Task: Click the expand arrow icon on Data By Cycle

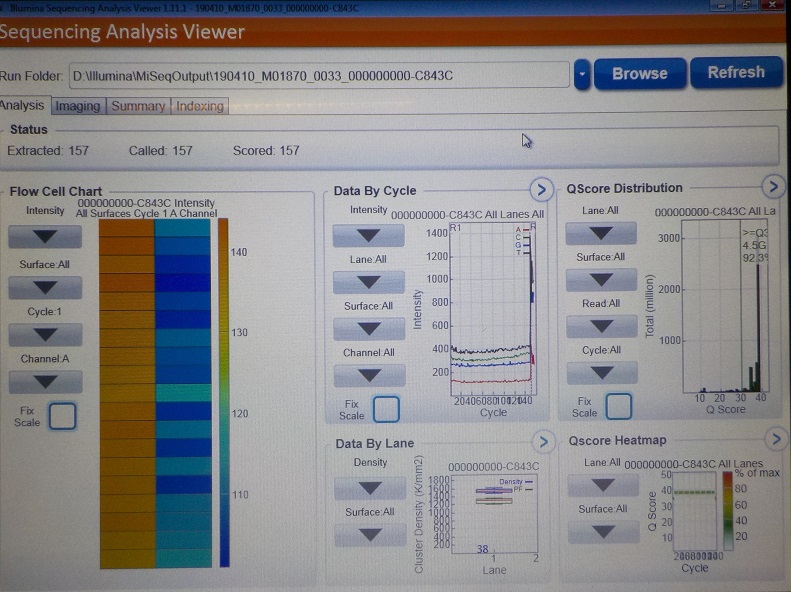Action: [539, 189]
